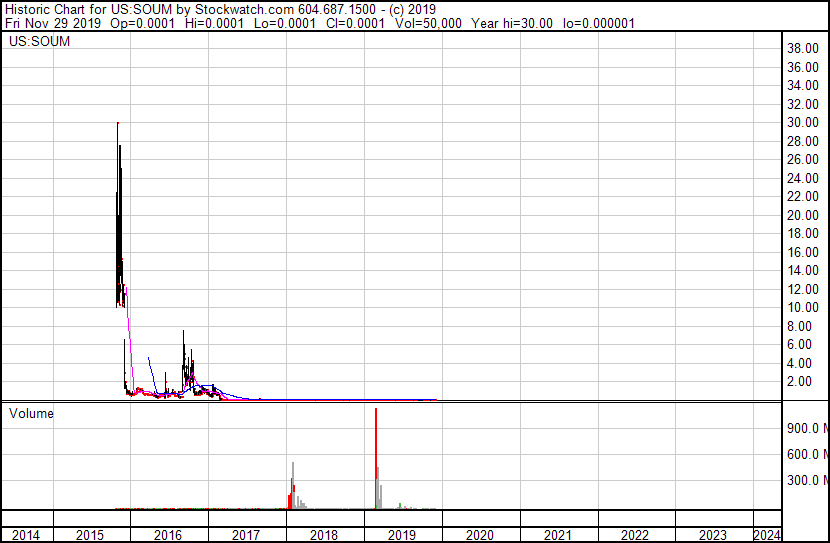Click the 2016 price spike near 8.00
The height and width of the screenshot is (543, 830).
[x=183, y=335]
